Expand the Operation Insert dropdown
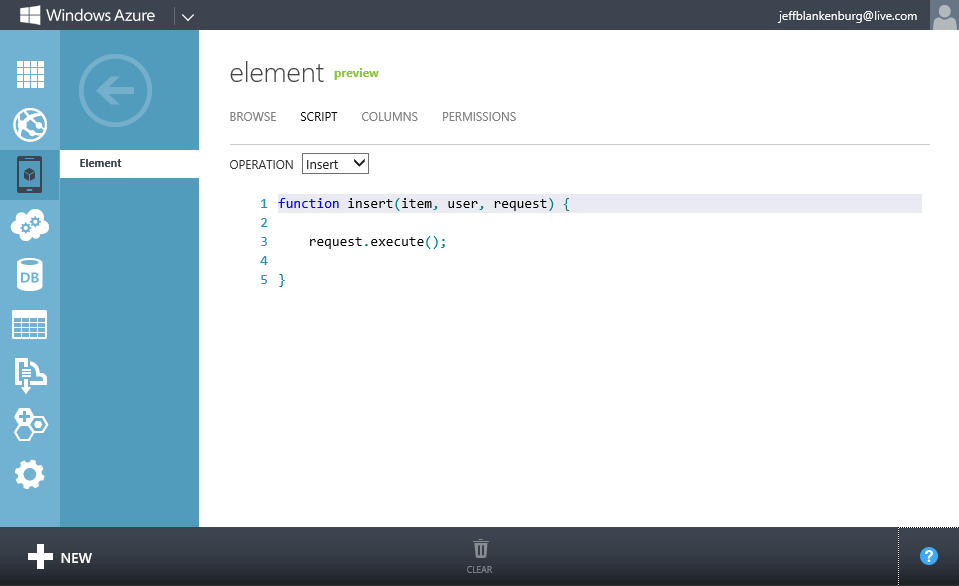The height and width of the screenshot is (586, 959). [x=335, y=164]
